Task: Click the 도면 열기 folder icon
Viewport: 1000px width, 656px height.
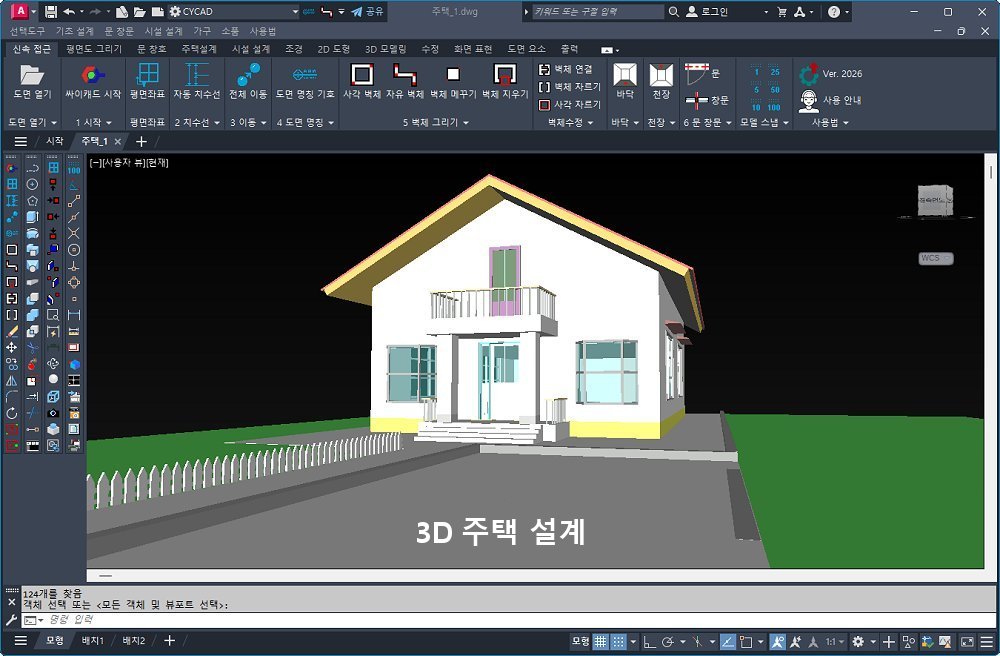Action: [32, 75]
